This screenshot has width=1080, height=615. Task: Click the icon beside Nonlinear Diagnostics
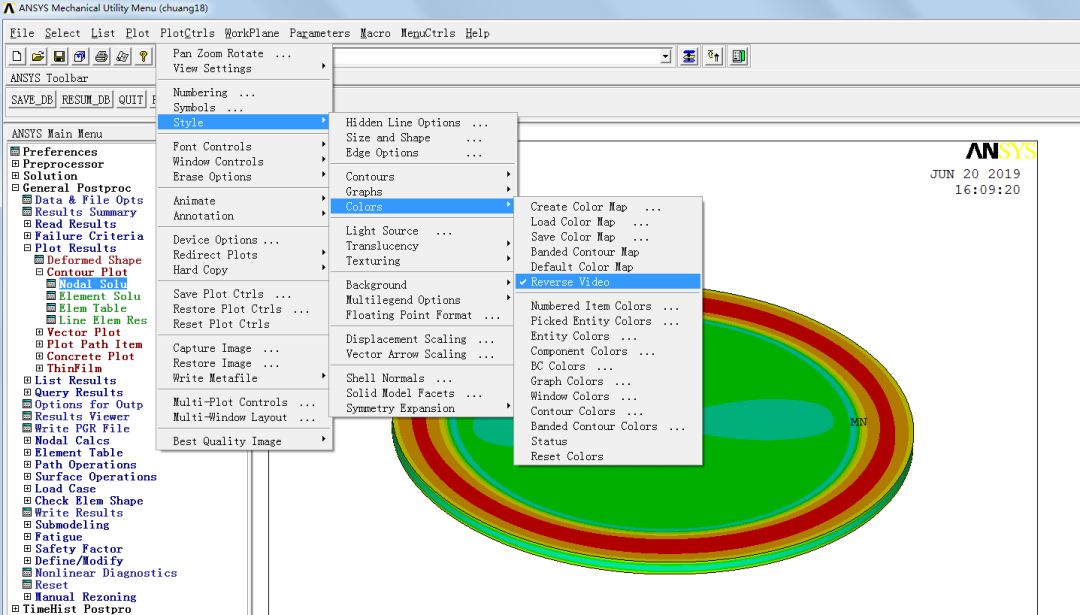28,573
